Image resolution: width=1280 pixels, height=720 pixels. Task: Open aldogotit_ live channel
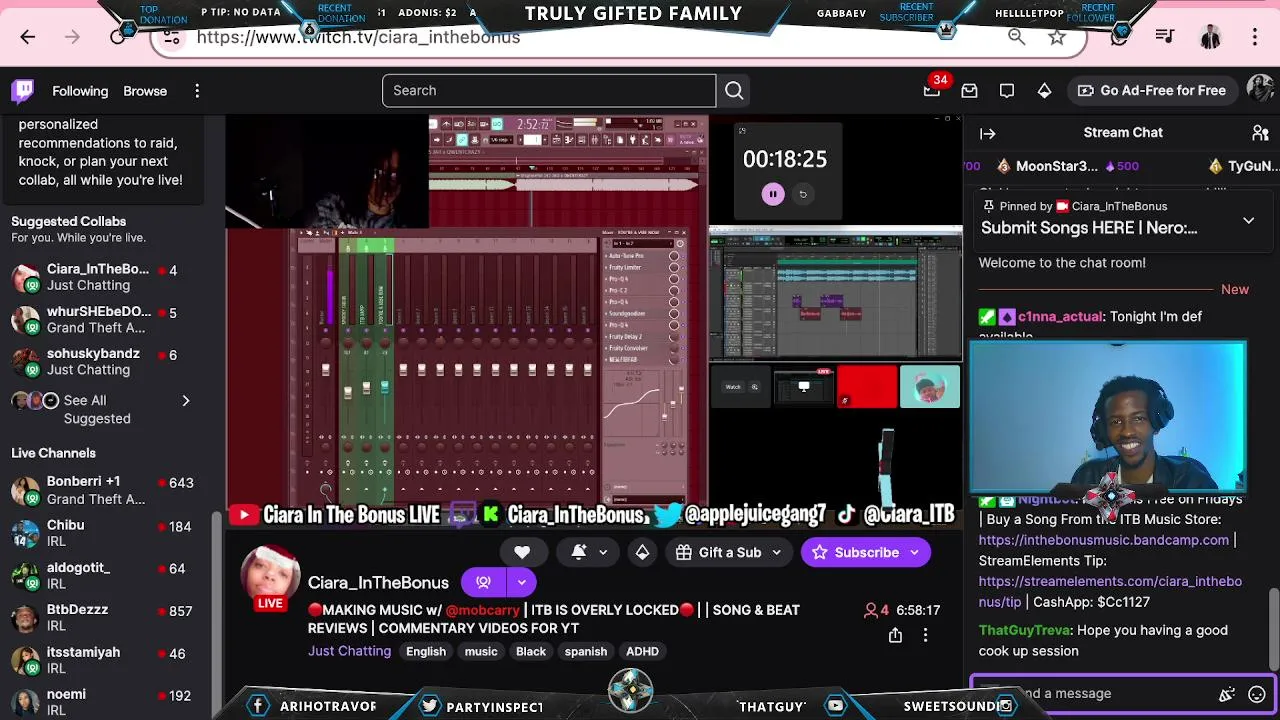click(100, 575)
